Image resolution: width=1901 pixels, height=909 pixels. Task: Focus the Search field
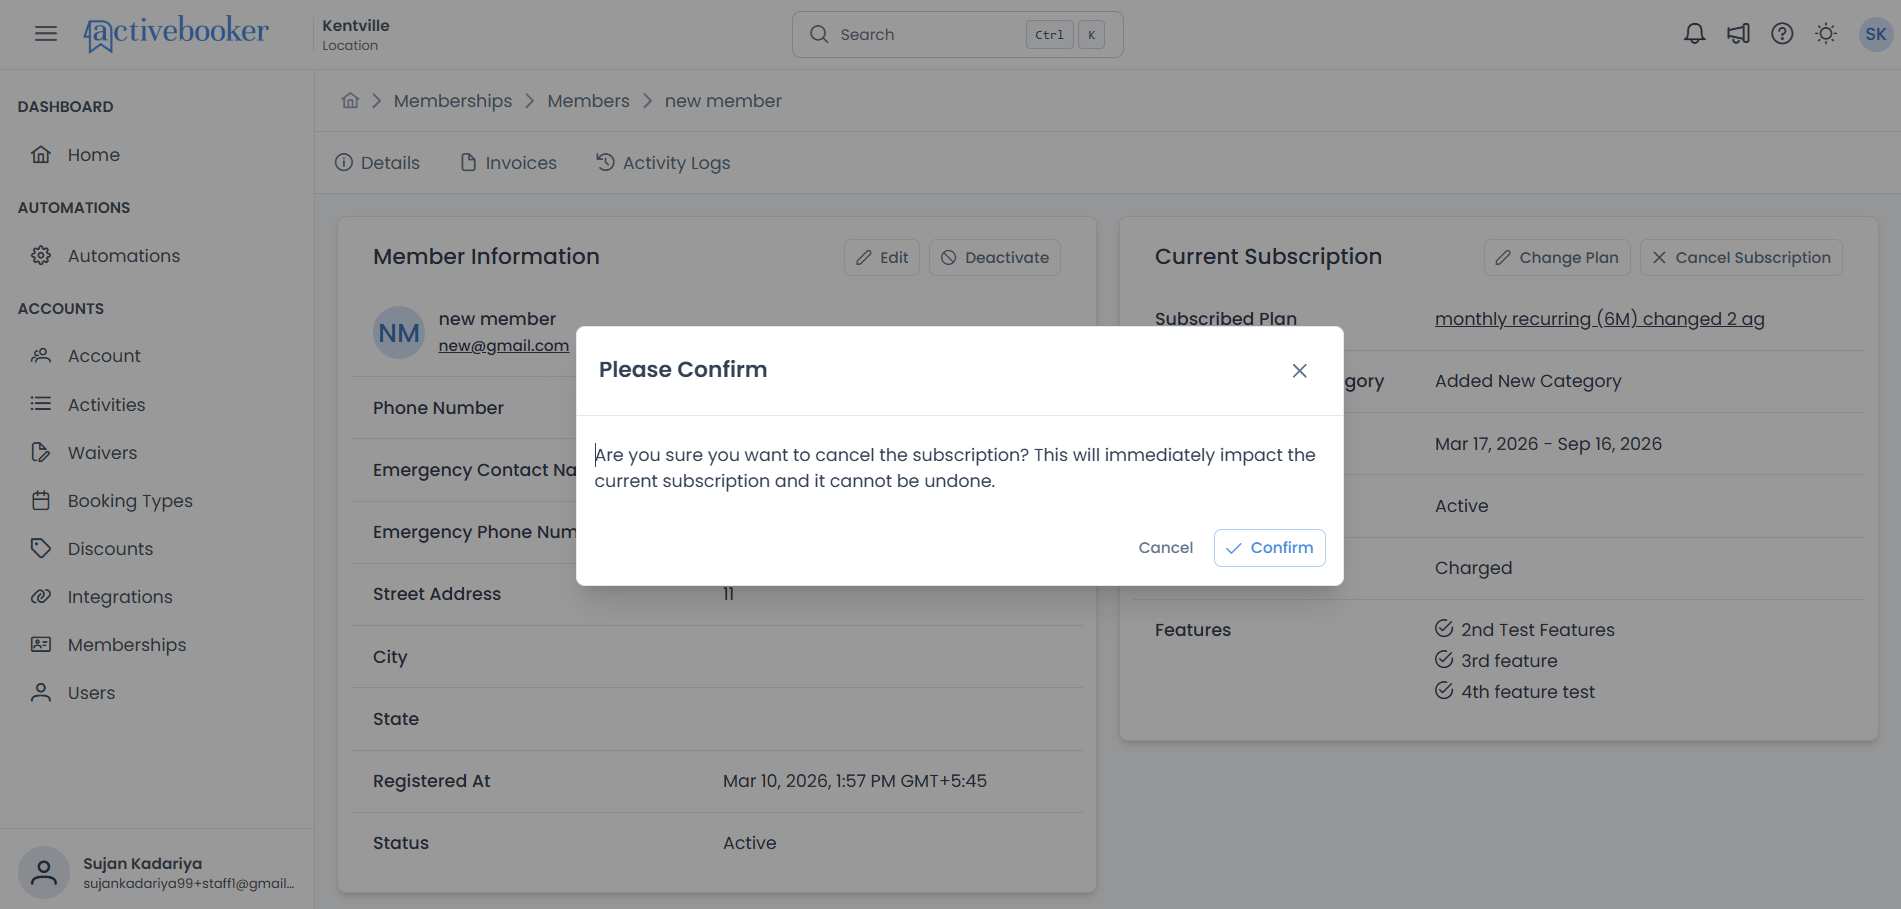(x=957, y=34)
